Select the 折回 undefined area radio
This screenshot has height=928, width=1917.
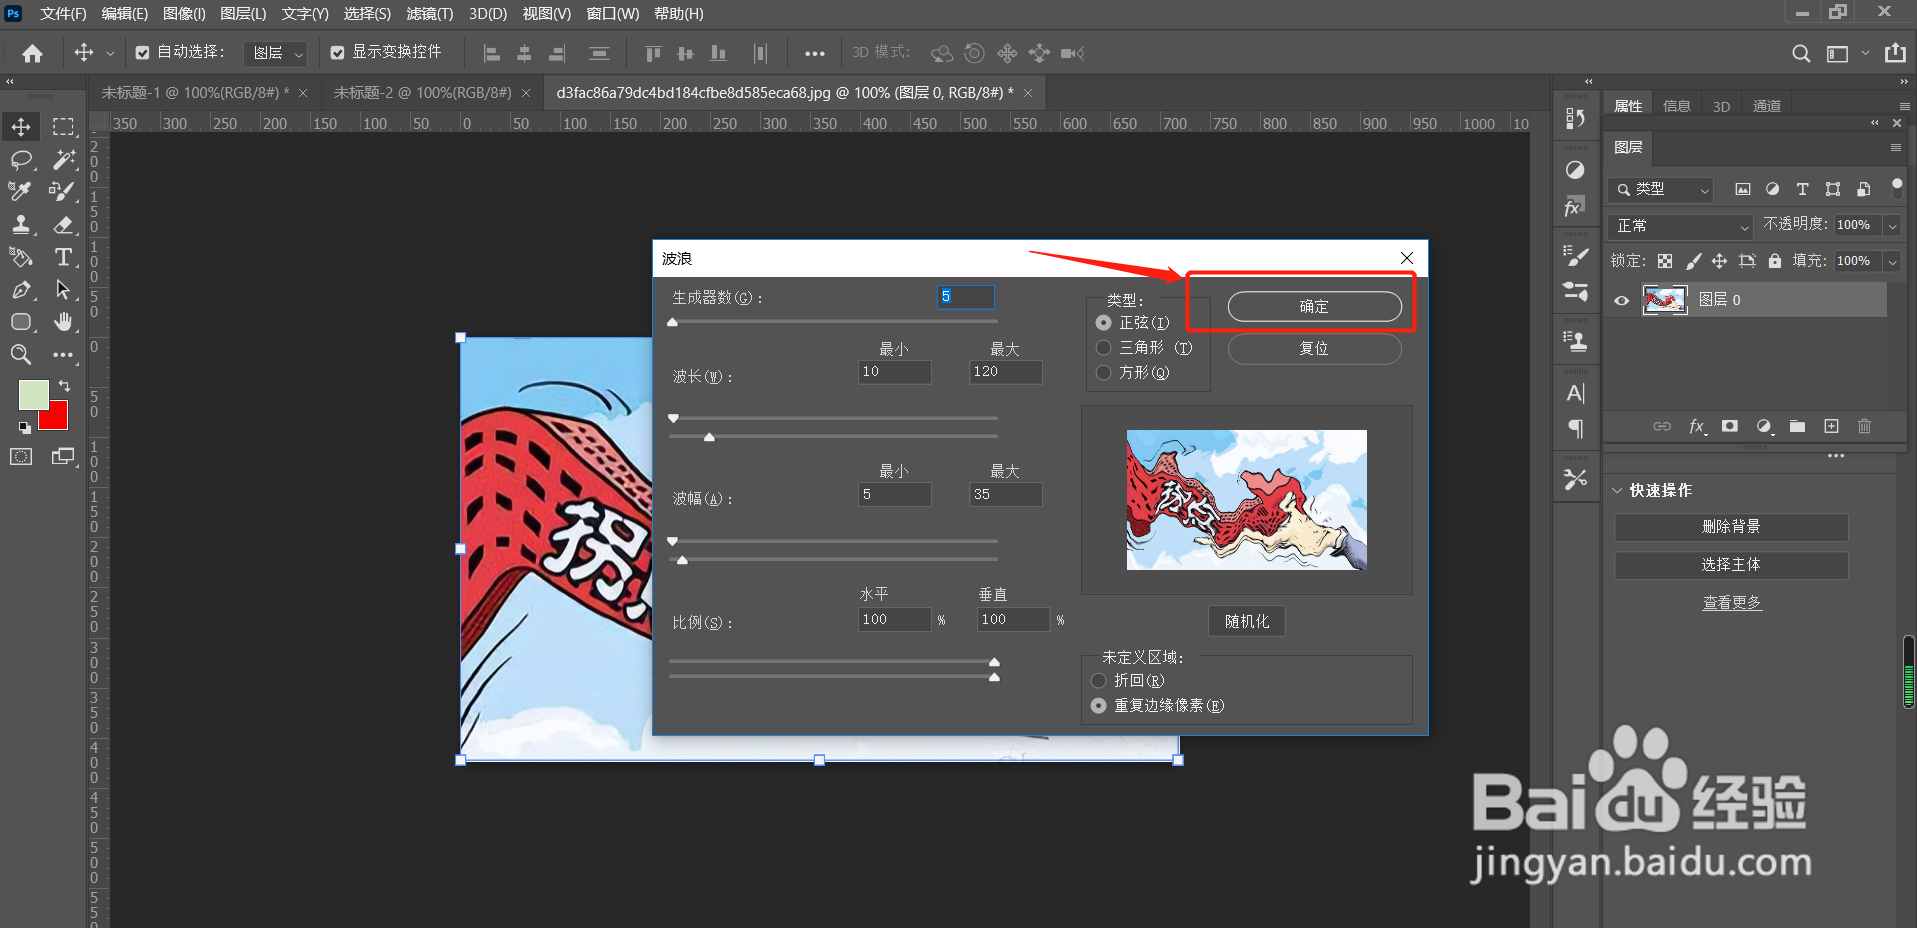point(1099,681)
